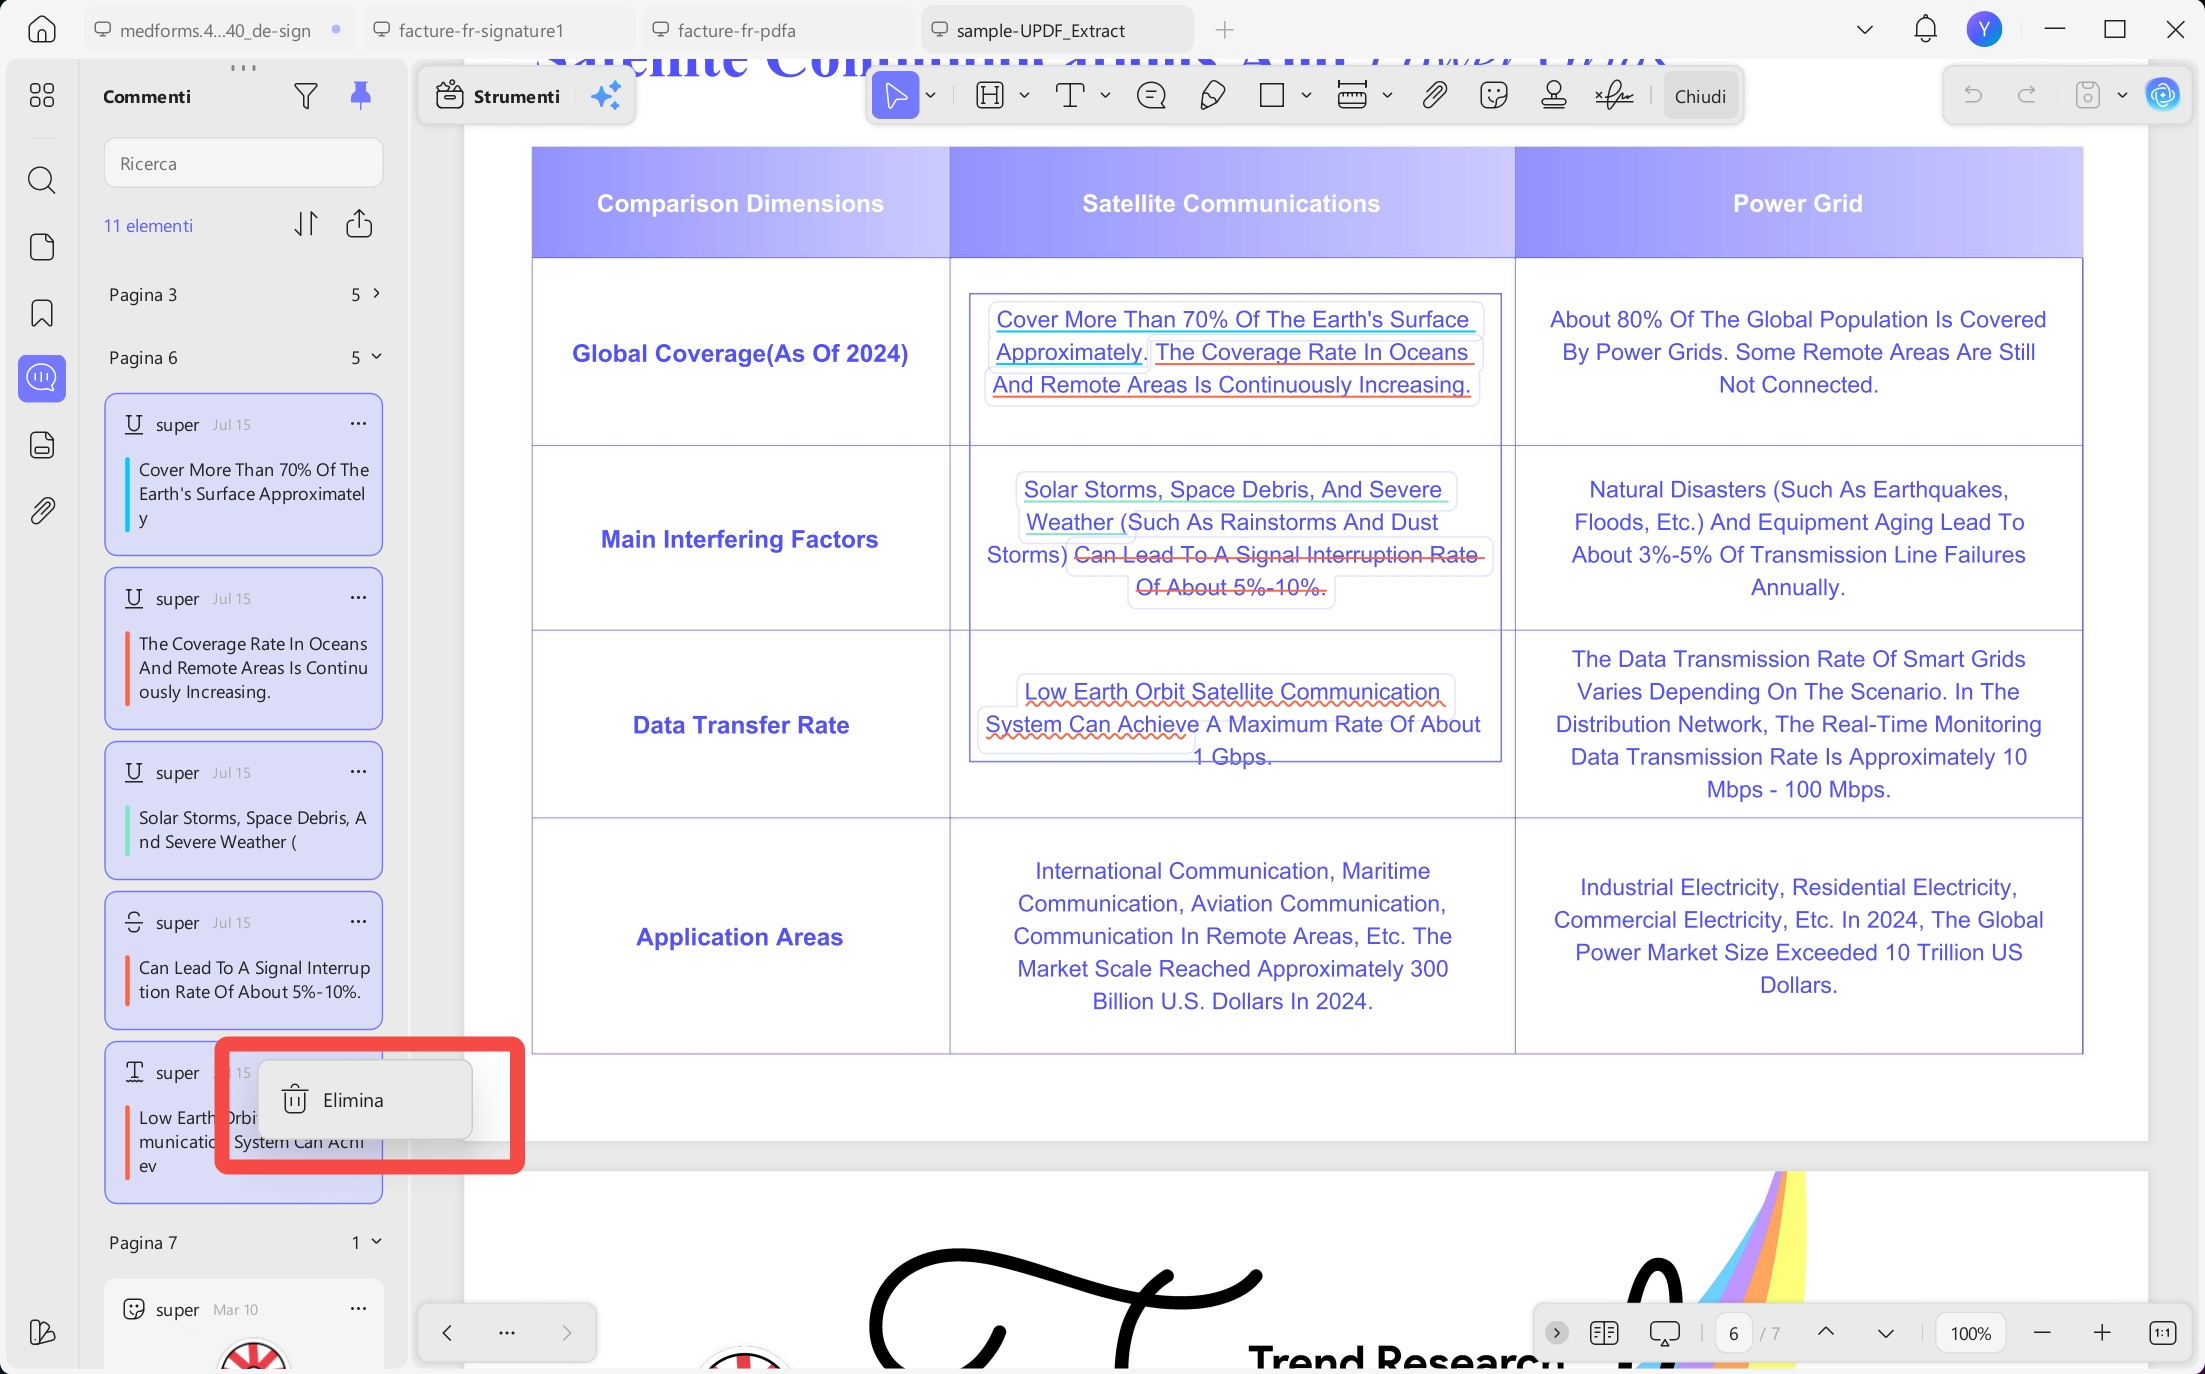Export comments with the share icon
This screenshot has height=1374, width=2205.
tap(359, 224)
